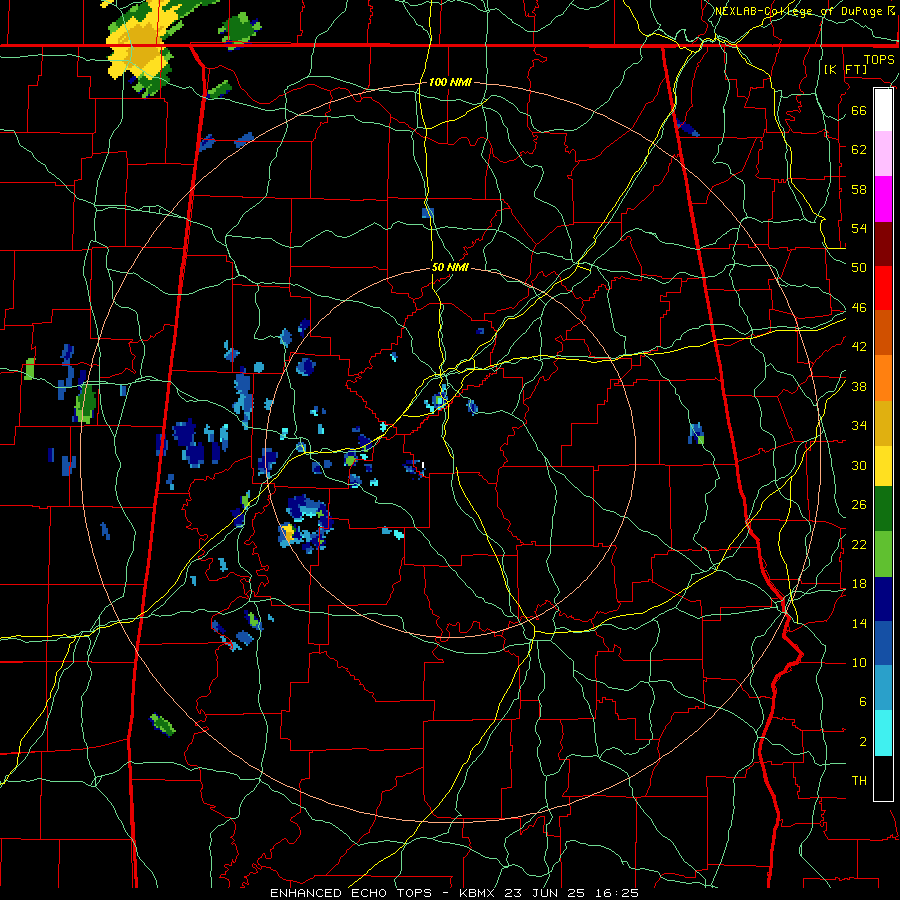
Task: Click the 50 NMI range ring label
Action: click(450, 267)
